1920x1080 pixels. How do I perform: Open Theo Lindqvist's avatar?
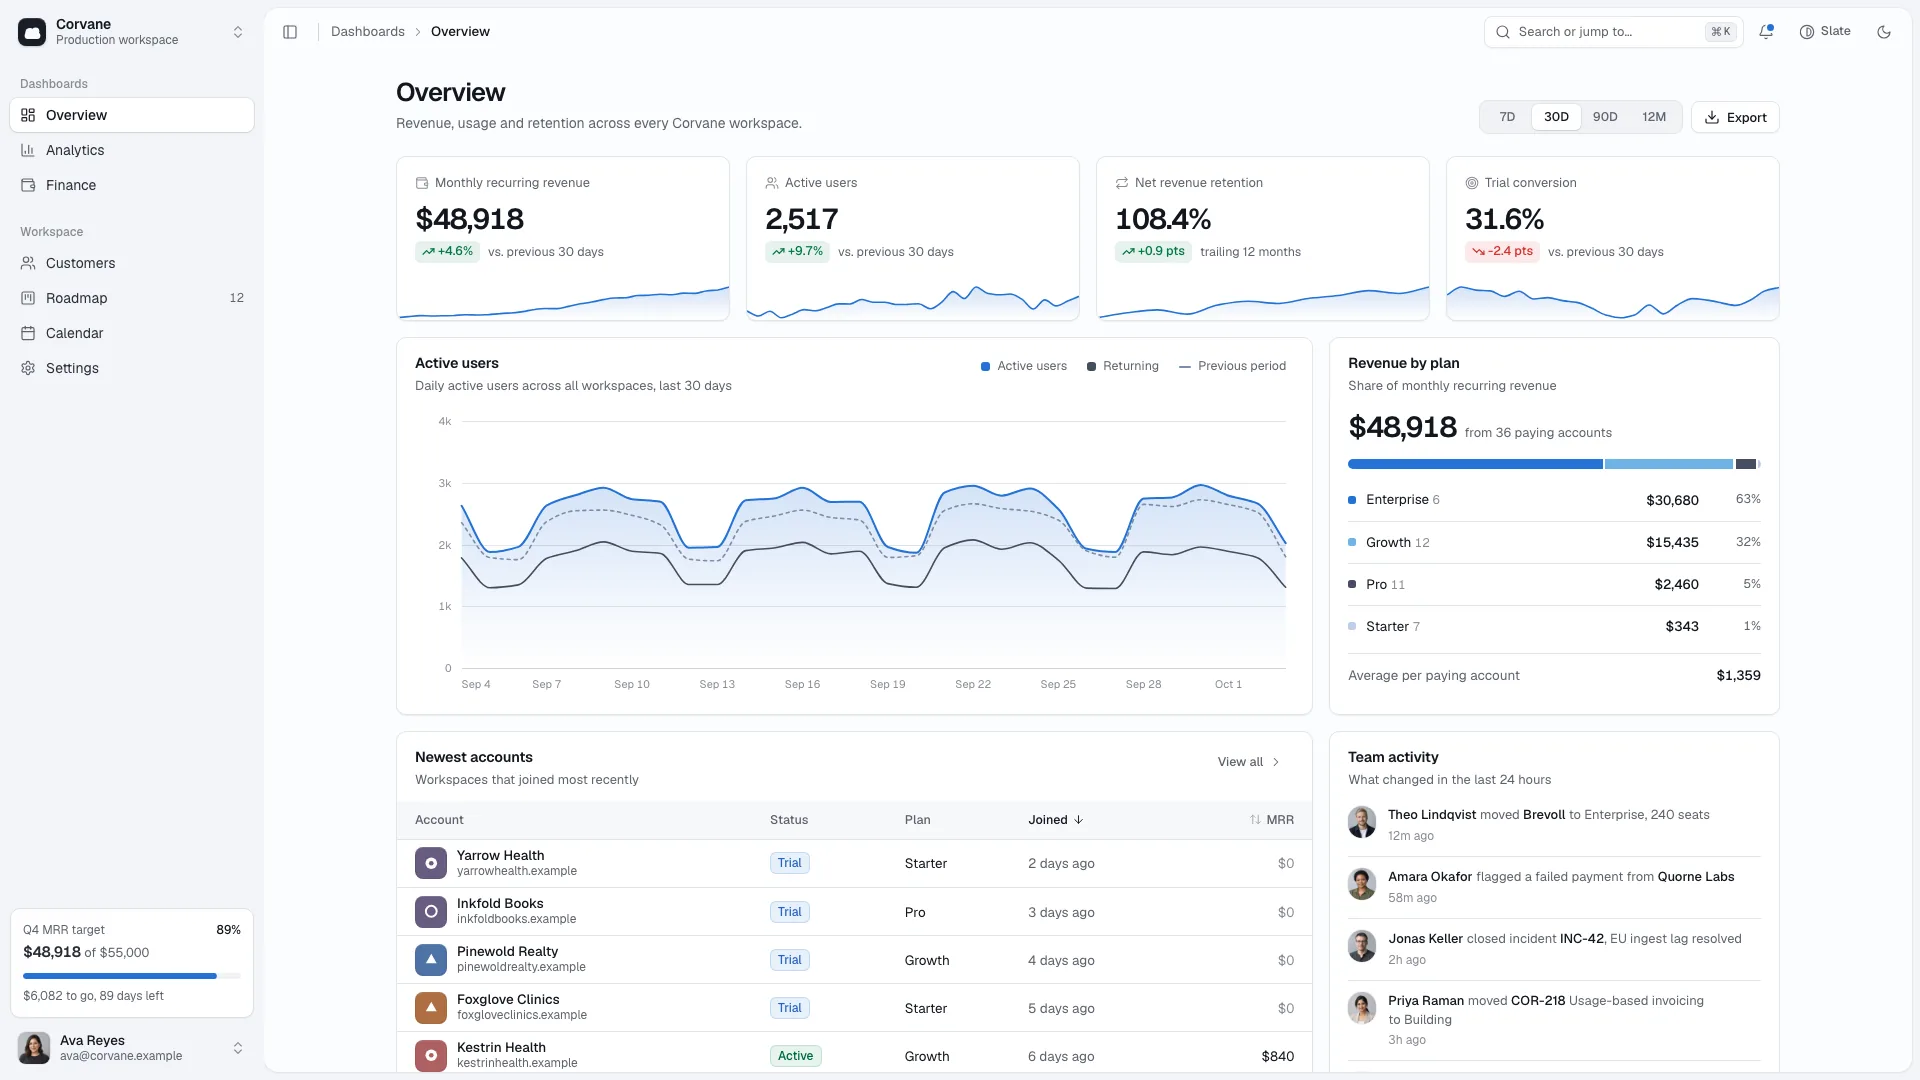pos(1362,822)
